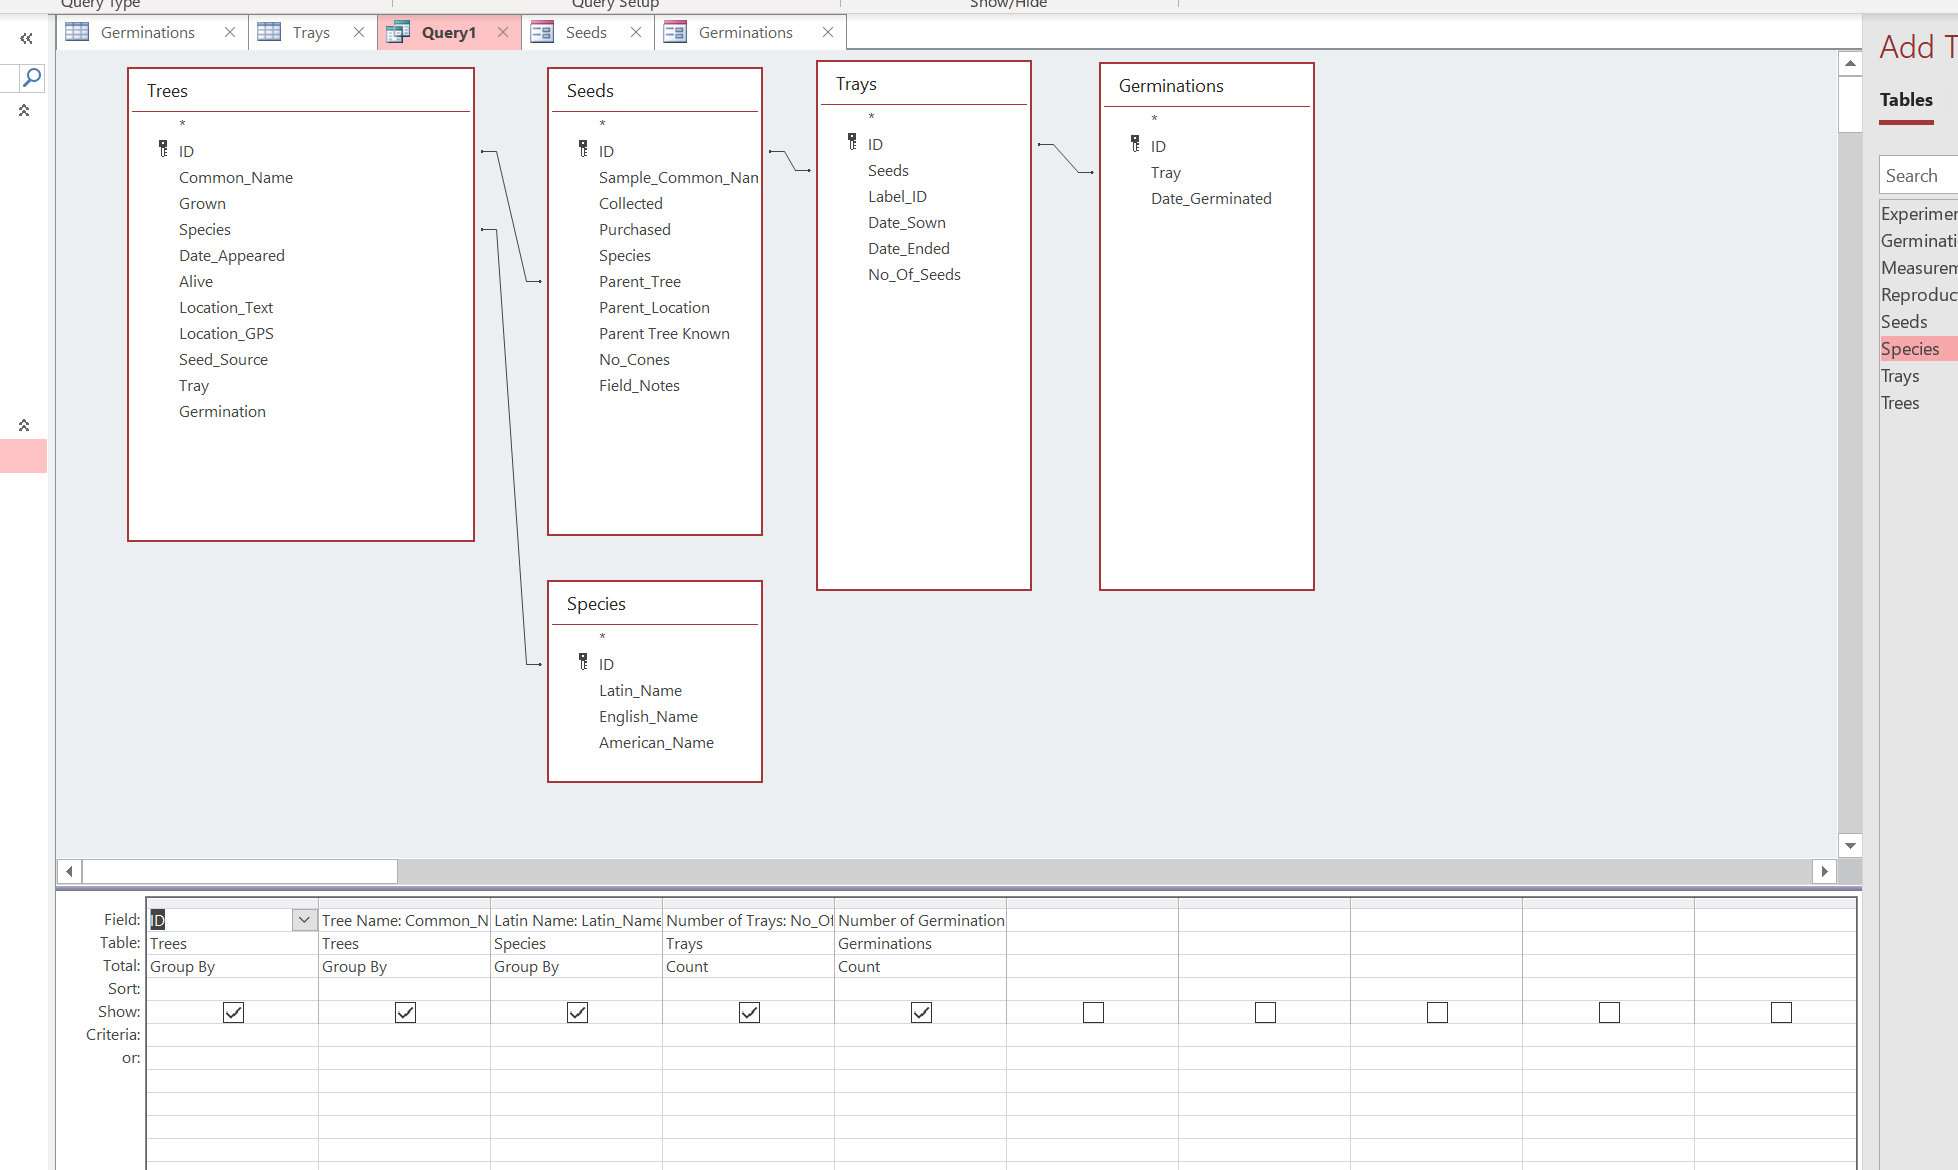Image resolution: width=1958 pixels, height=1170 pixels.
Task: Click the key icon beside Species ID
Action: point(583,662)
